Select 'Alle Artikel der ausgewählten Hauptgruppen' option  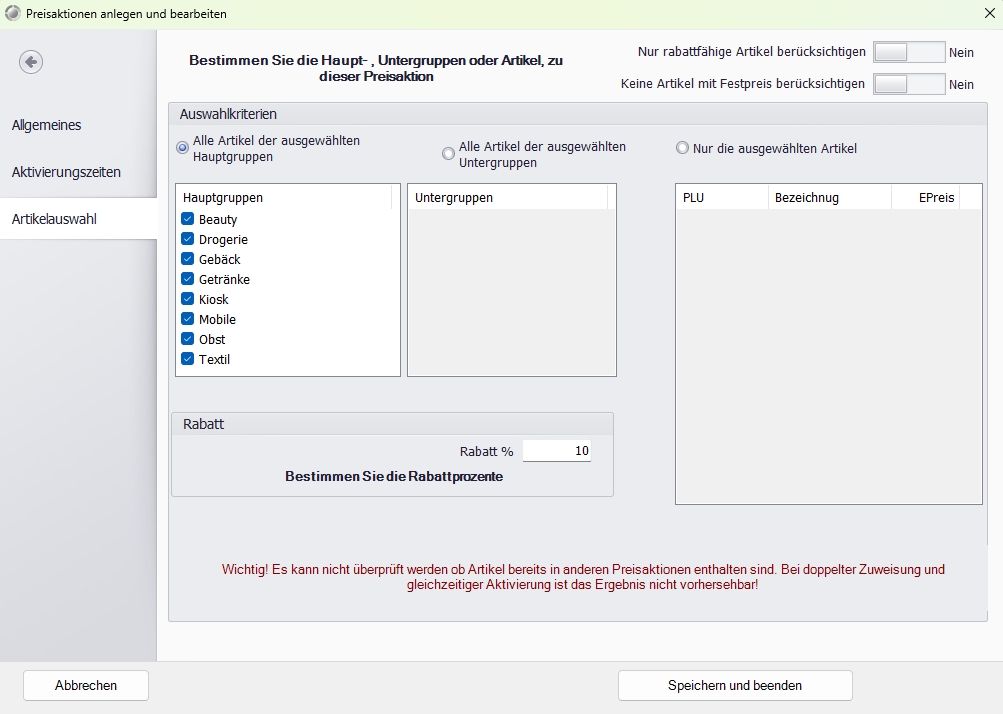pyautogui.click(x=182, y=148)
